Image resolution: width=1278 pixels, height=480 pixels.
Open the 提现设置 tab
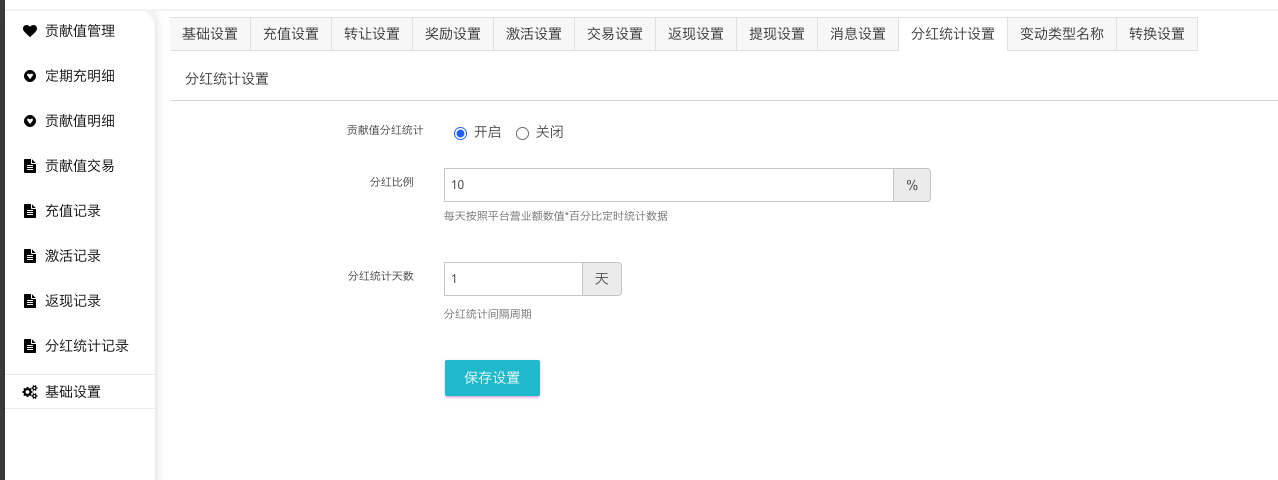click(x=777, y=34)
